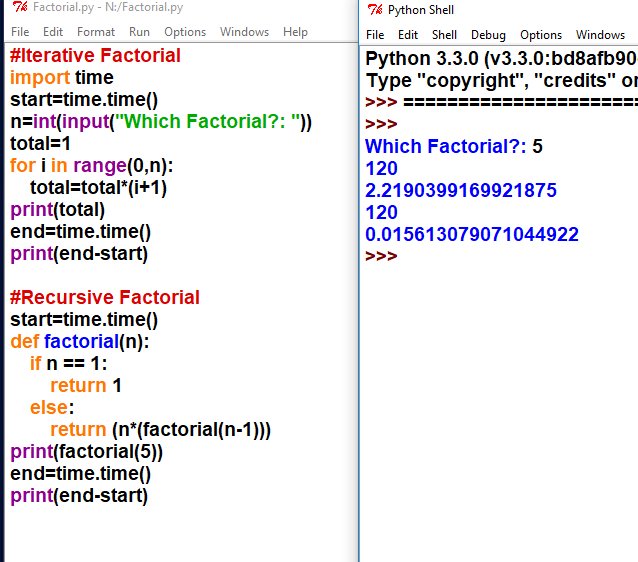
Task: Click the 'def factorial(n):' line
Action: pyautogui.click(x=80, y=341)
